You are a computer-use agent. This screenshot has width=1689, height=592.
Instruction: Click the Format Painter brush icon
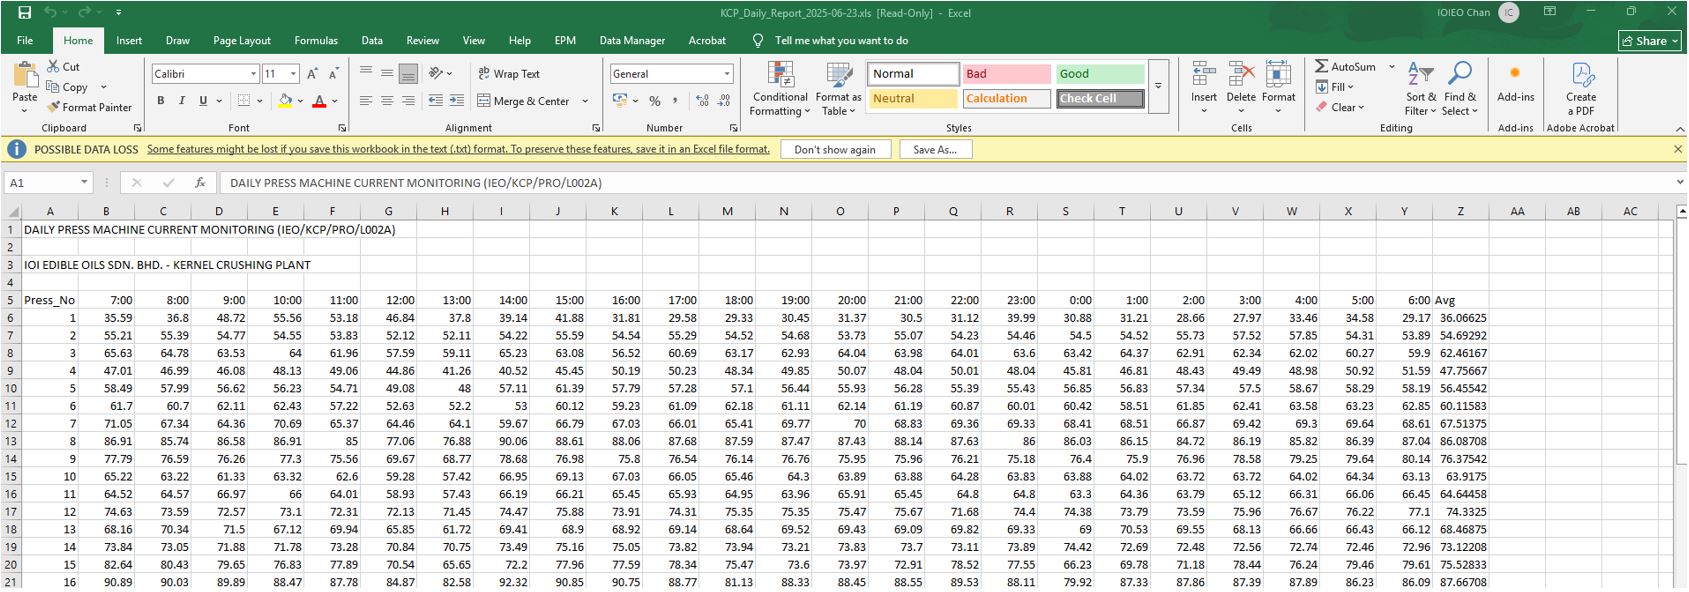(x=54, y=107)
